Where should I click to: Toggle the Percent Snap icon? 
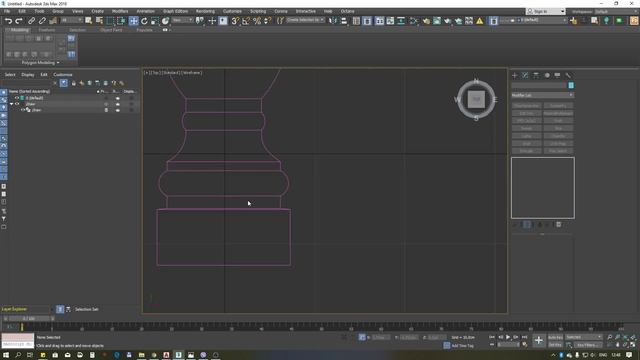pos(257,21)
